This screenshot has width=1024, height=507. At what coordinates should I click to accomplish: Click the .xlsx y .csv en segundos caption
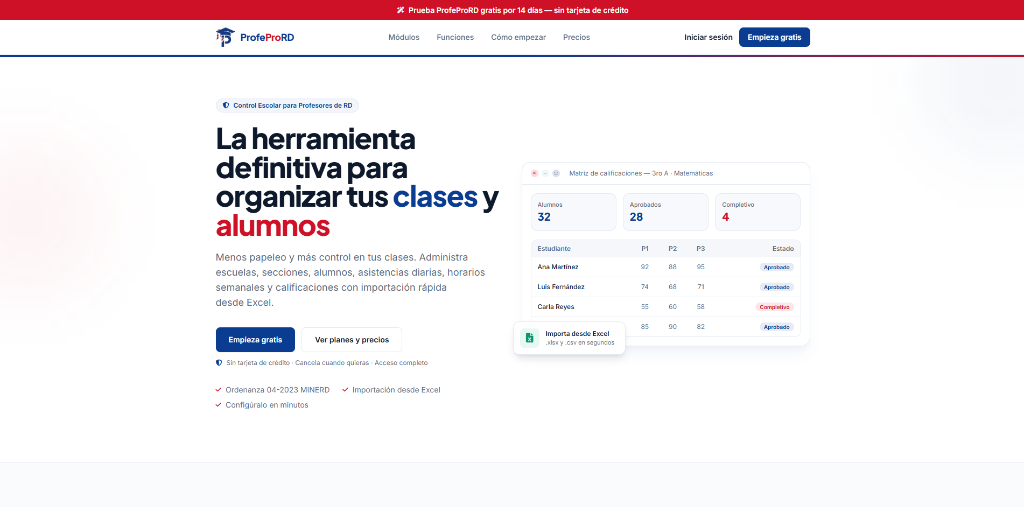[x=579, y=342]
